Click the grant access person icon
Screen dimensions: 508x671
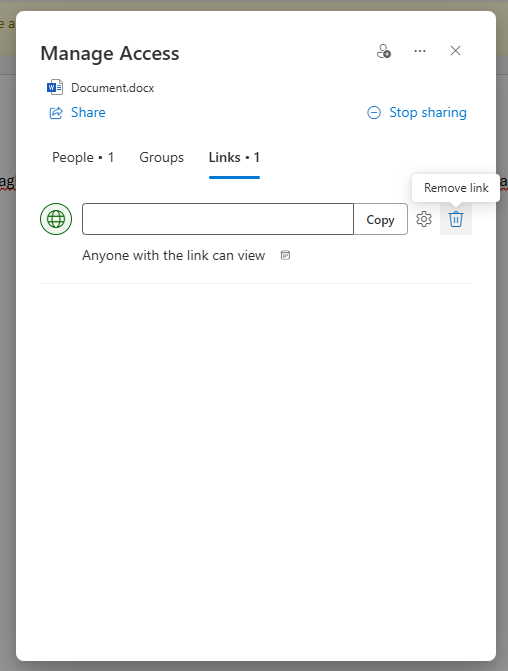click(383, 51)
